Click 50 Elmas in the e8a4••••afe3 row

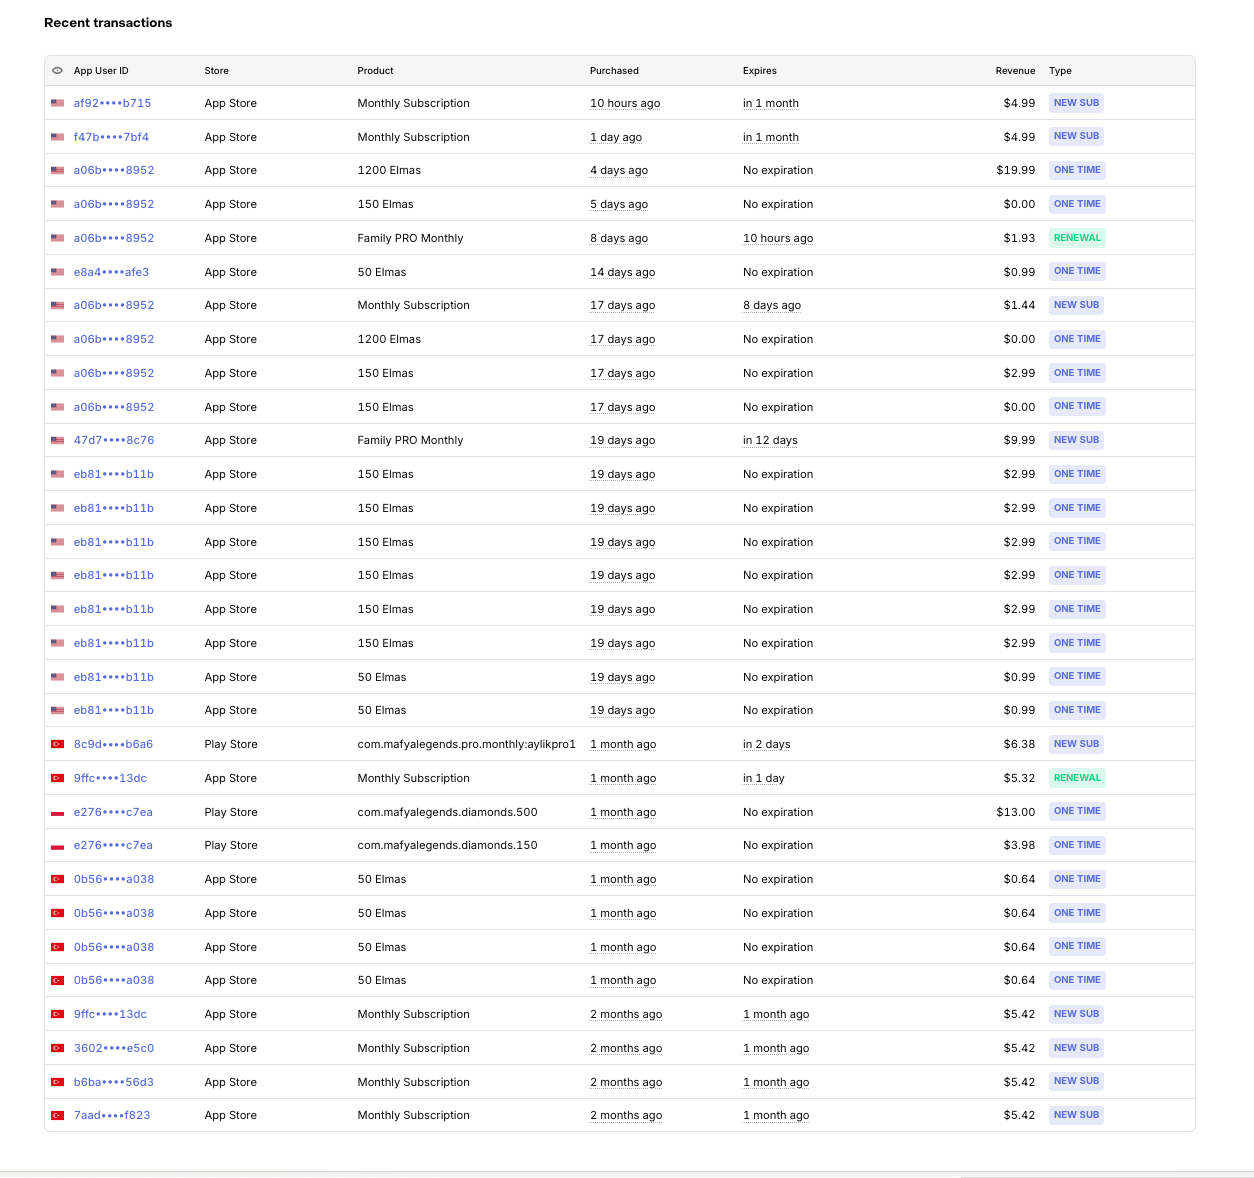382,272
